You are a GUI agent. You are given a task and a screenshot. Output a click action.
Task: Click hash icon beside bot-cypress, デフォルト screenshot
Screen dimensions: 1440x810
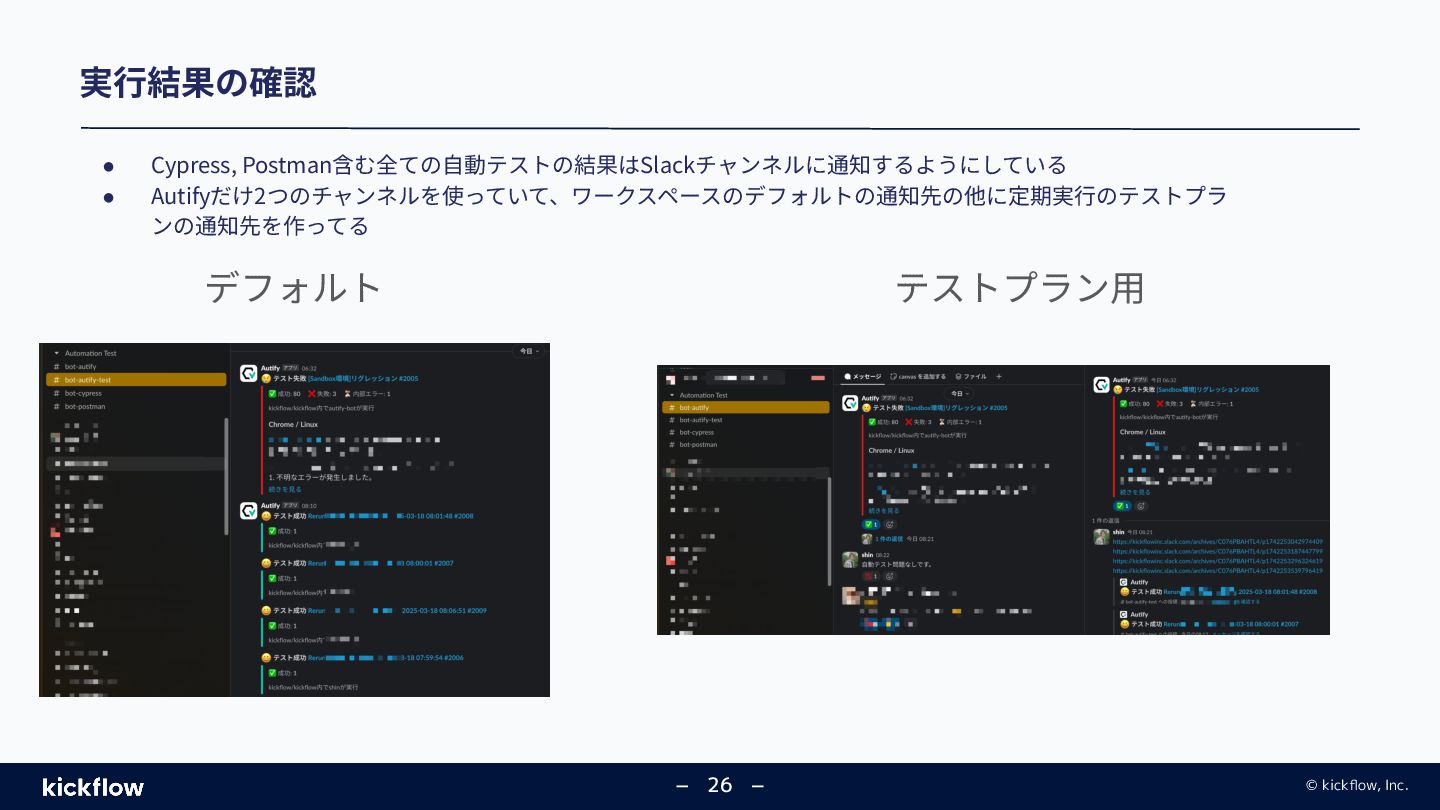pos(56,393)
